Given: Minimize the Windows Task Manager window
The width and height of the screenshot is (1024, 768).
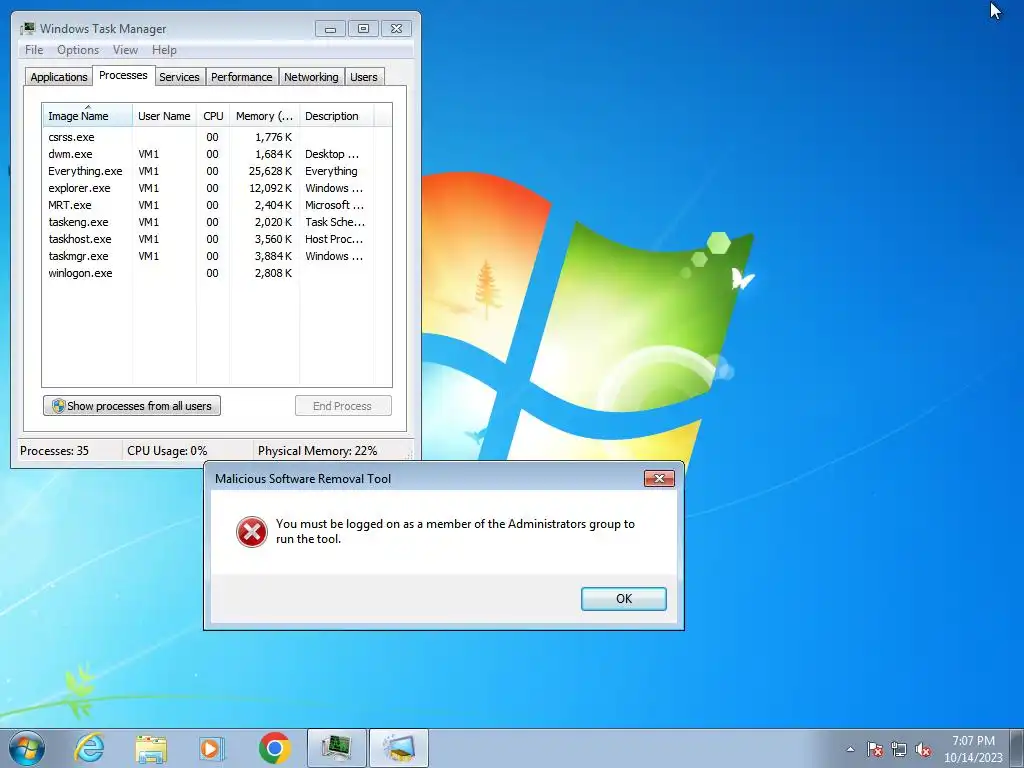Looking at the screenshot, I should pyautogui.click(x=330, y=29).
